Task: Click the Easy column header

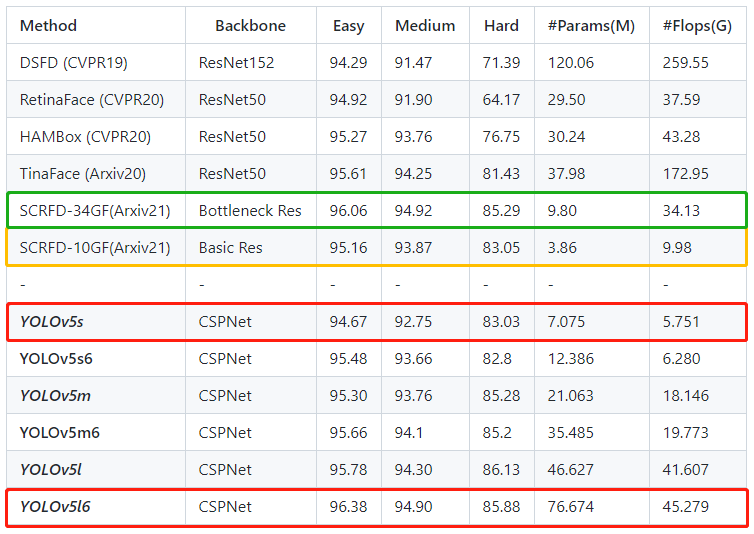Action: 349,25
